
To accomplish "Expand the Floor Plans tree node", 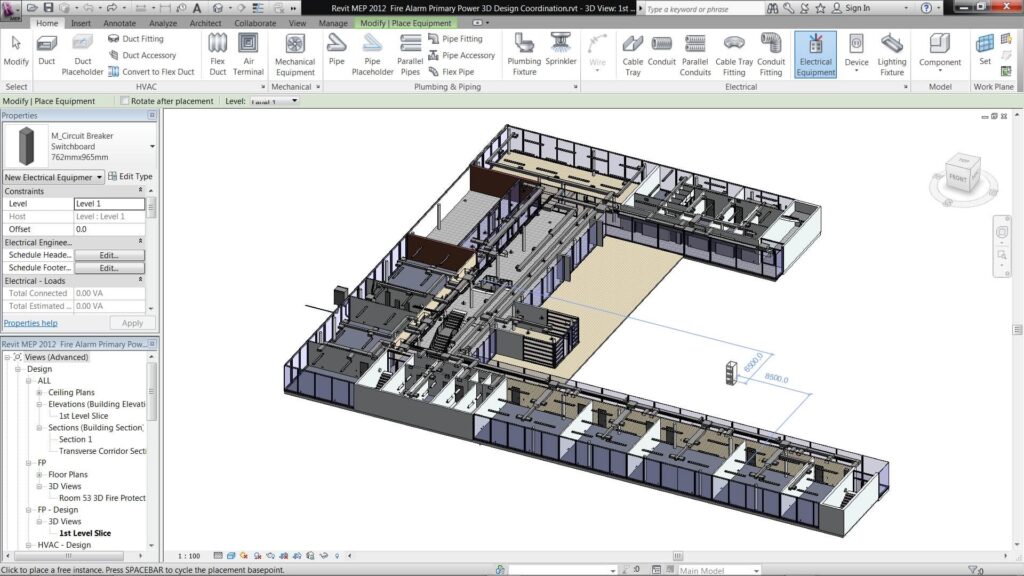I will [x=40, y=474].
